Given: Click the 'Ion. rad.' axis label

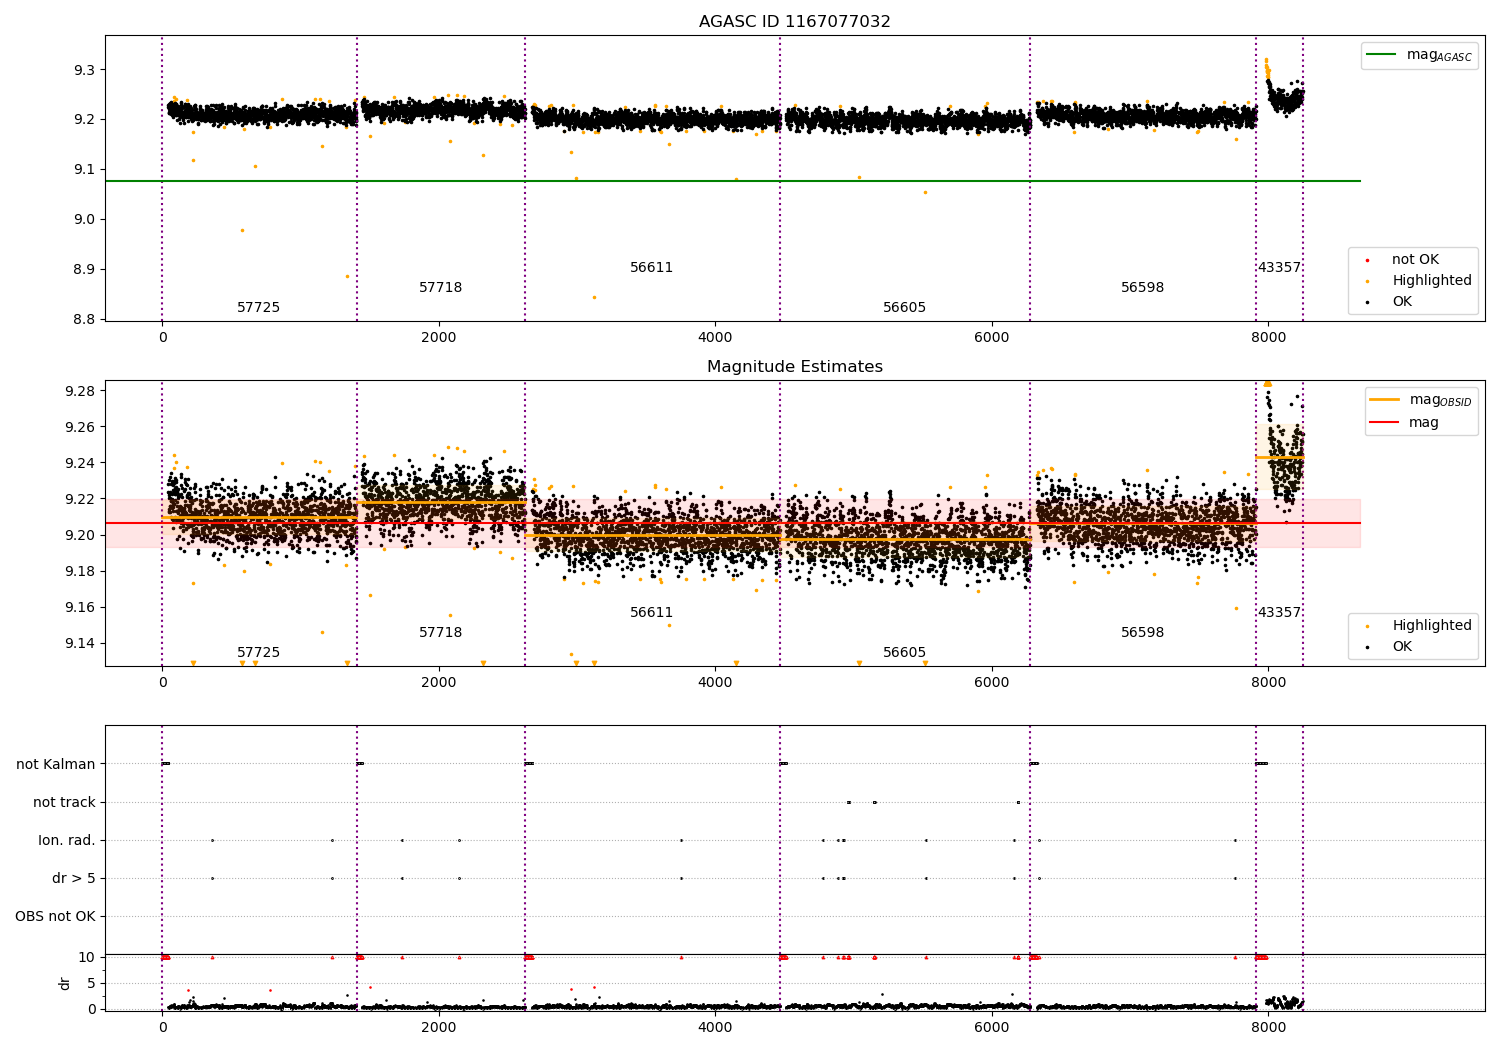Looking at the screenshot, I should click(x=67, y=840).
